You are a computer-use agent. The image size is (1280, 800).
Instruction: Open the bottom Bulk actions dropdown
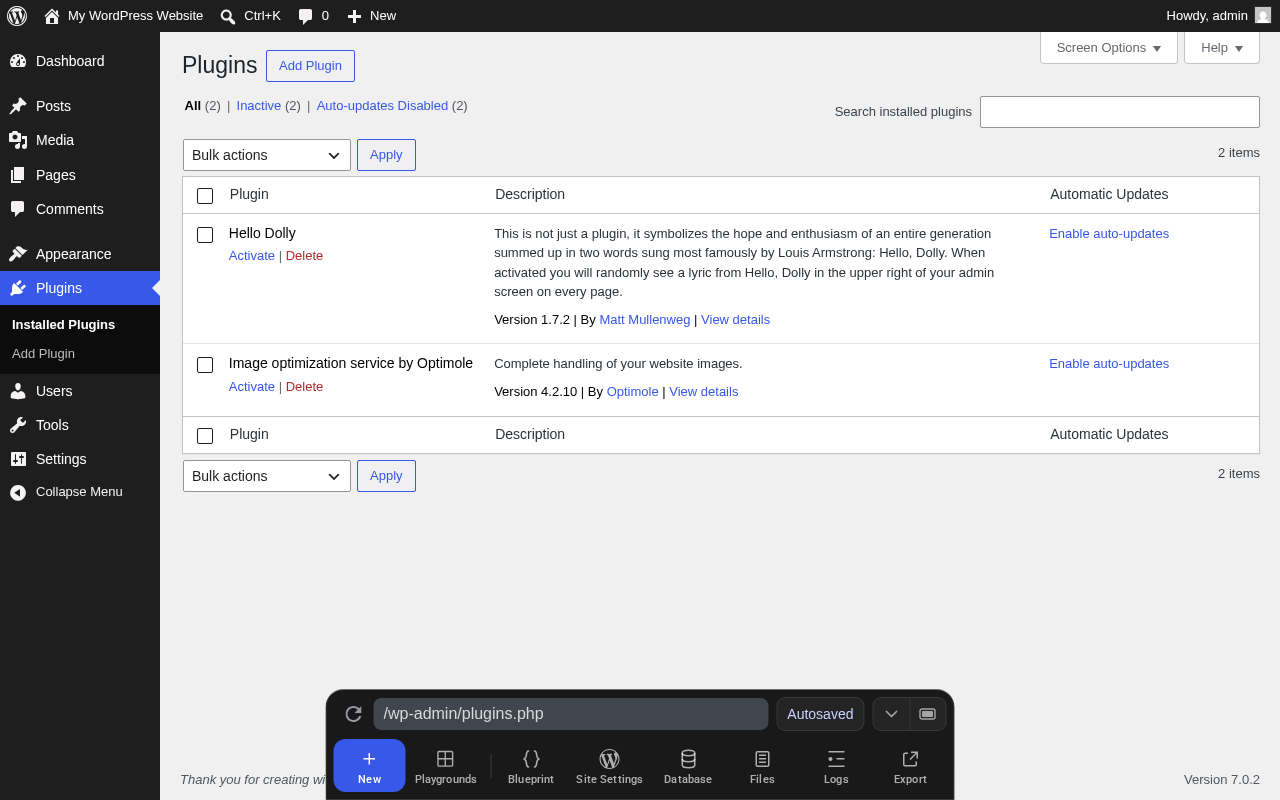point(267,476)
